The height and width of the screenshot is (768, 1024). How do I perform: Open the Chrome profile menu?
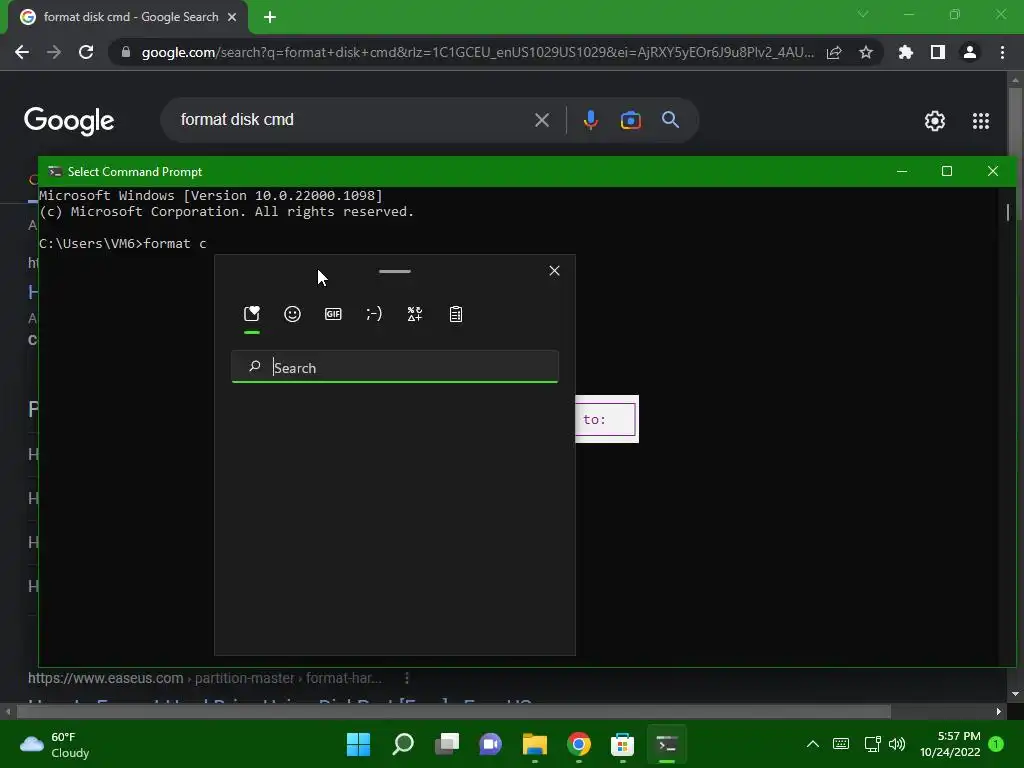click(970, 52)
